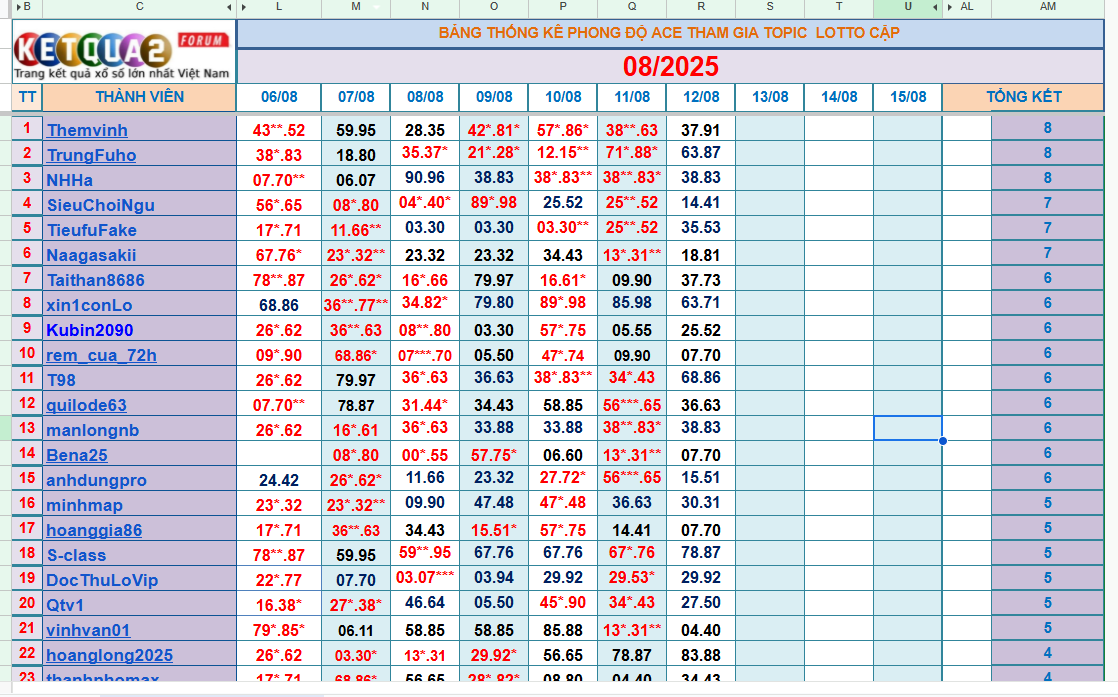
Task: Select the empty 06/08 cell in Bena25 row
Action: pos(279,453)
